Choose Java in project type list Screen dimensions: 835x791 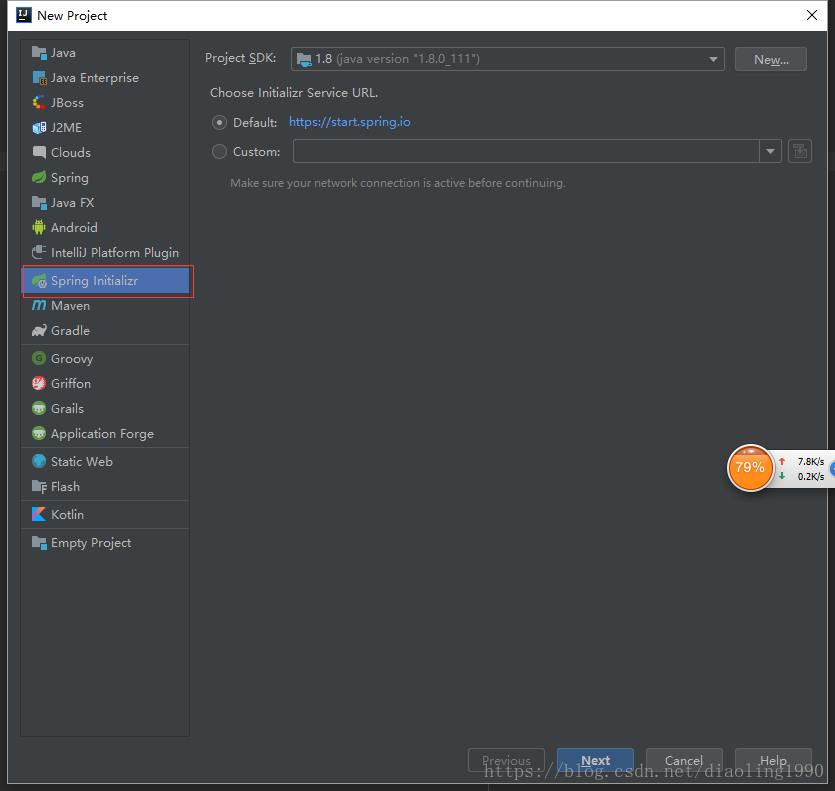coord(63,53)
